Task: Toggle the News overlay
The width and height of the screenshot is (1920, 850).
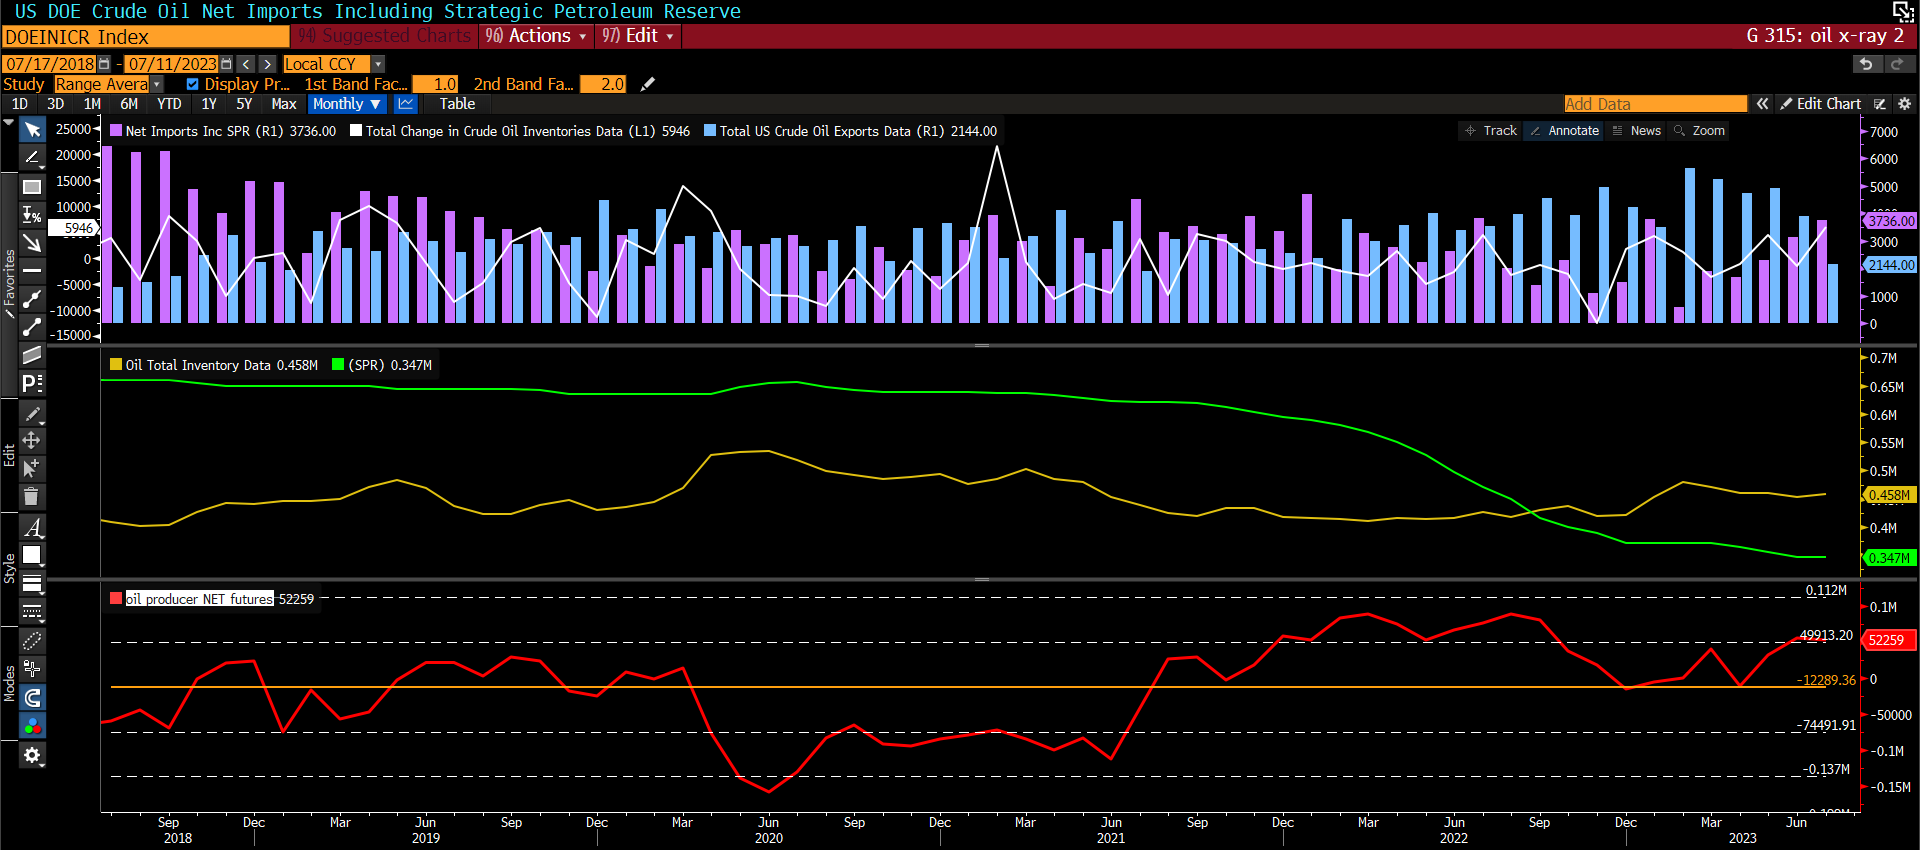Action: (x=1637, y=131)
